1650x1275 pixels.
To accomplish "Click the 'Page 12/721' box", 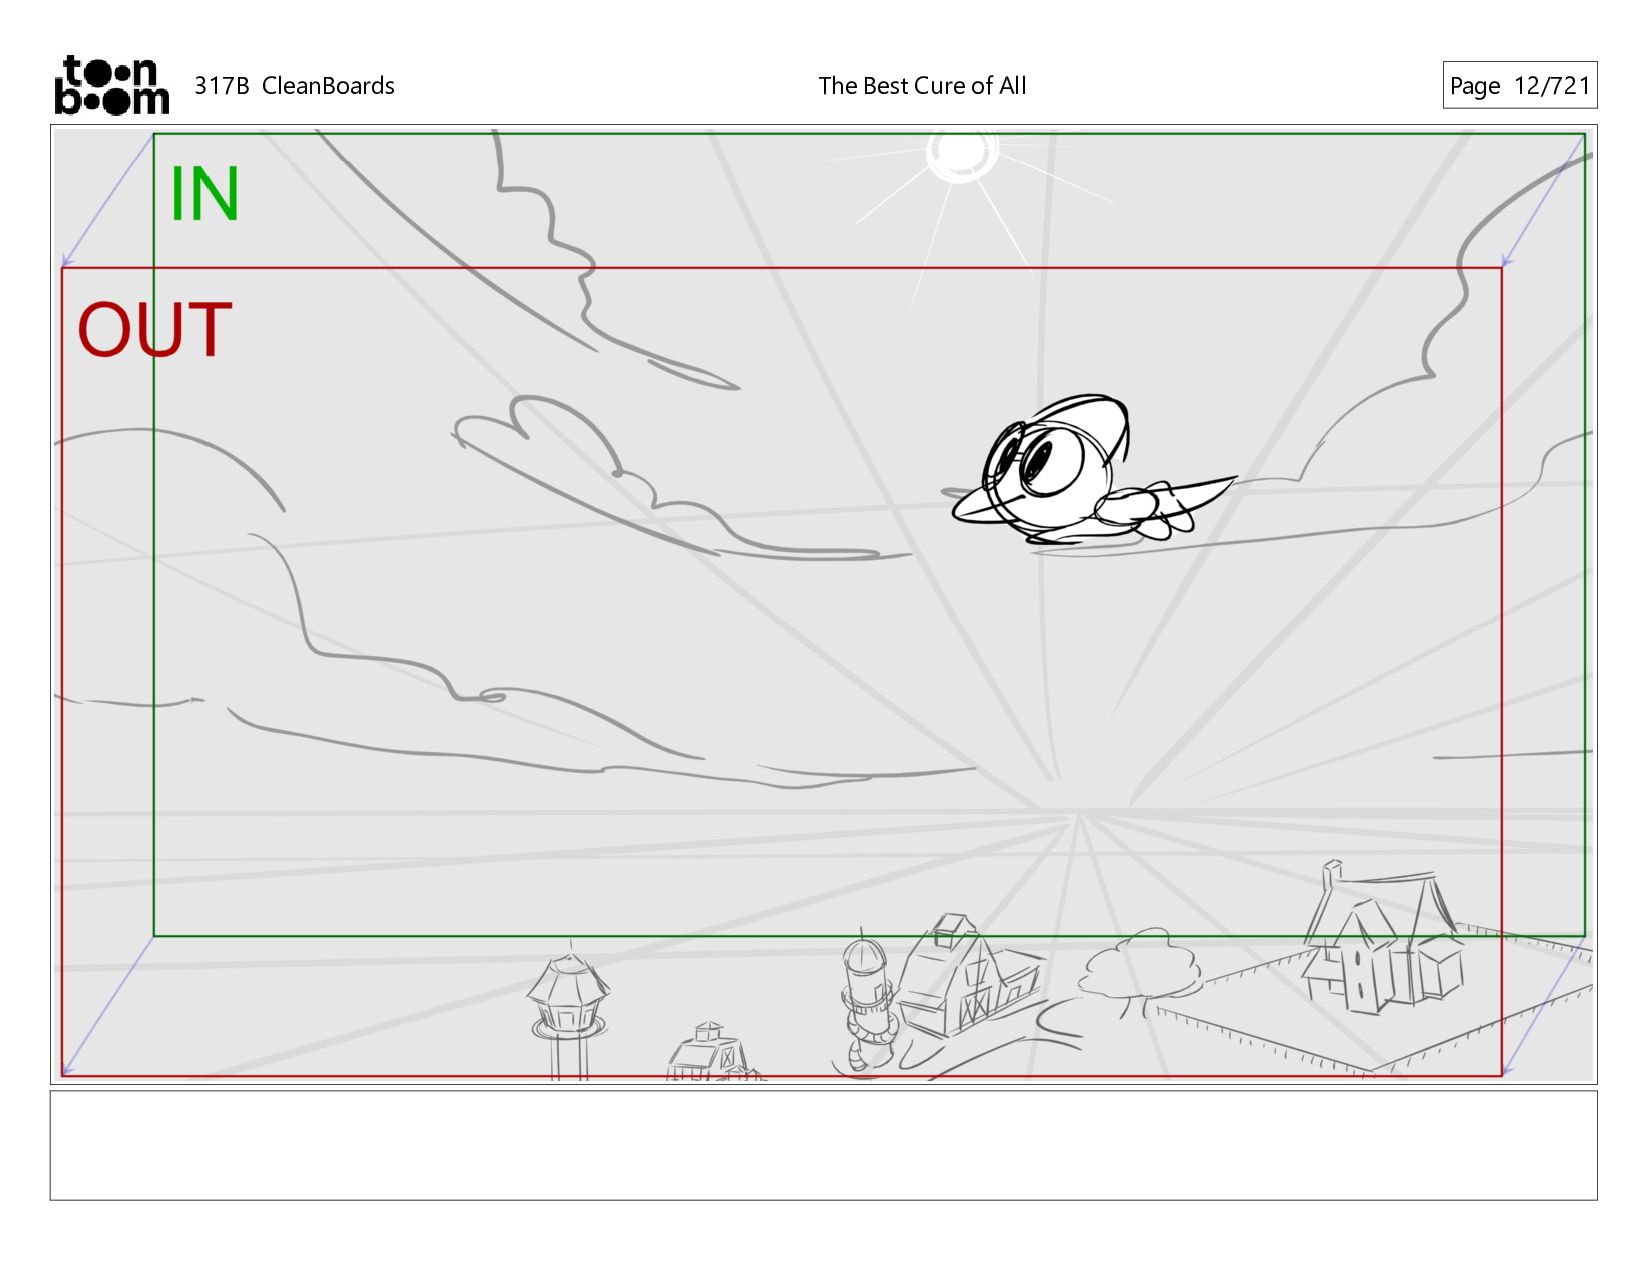I will (1519, 85).
